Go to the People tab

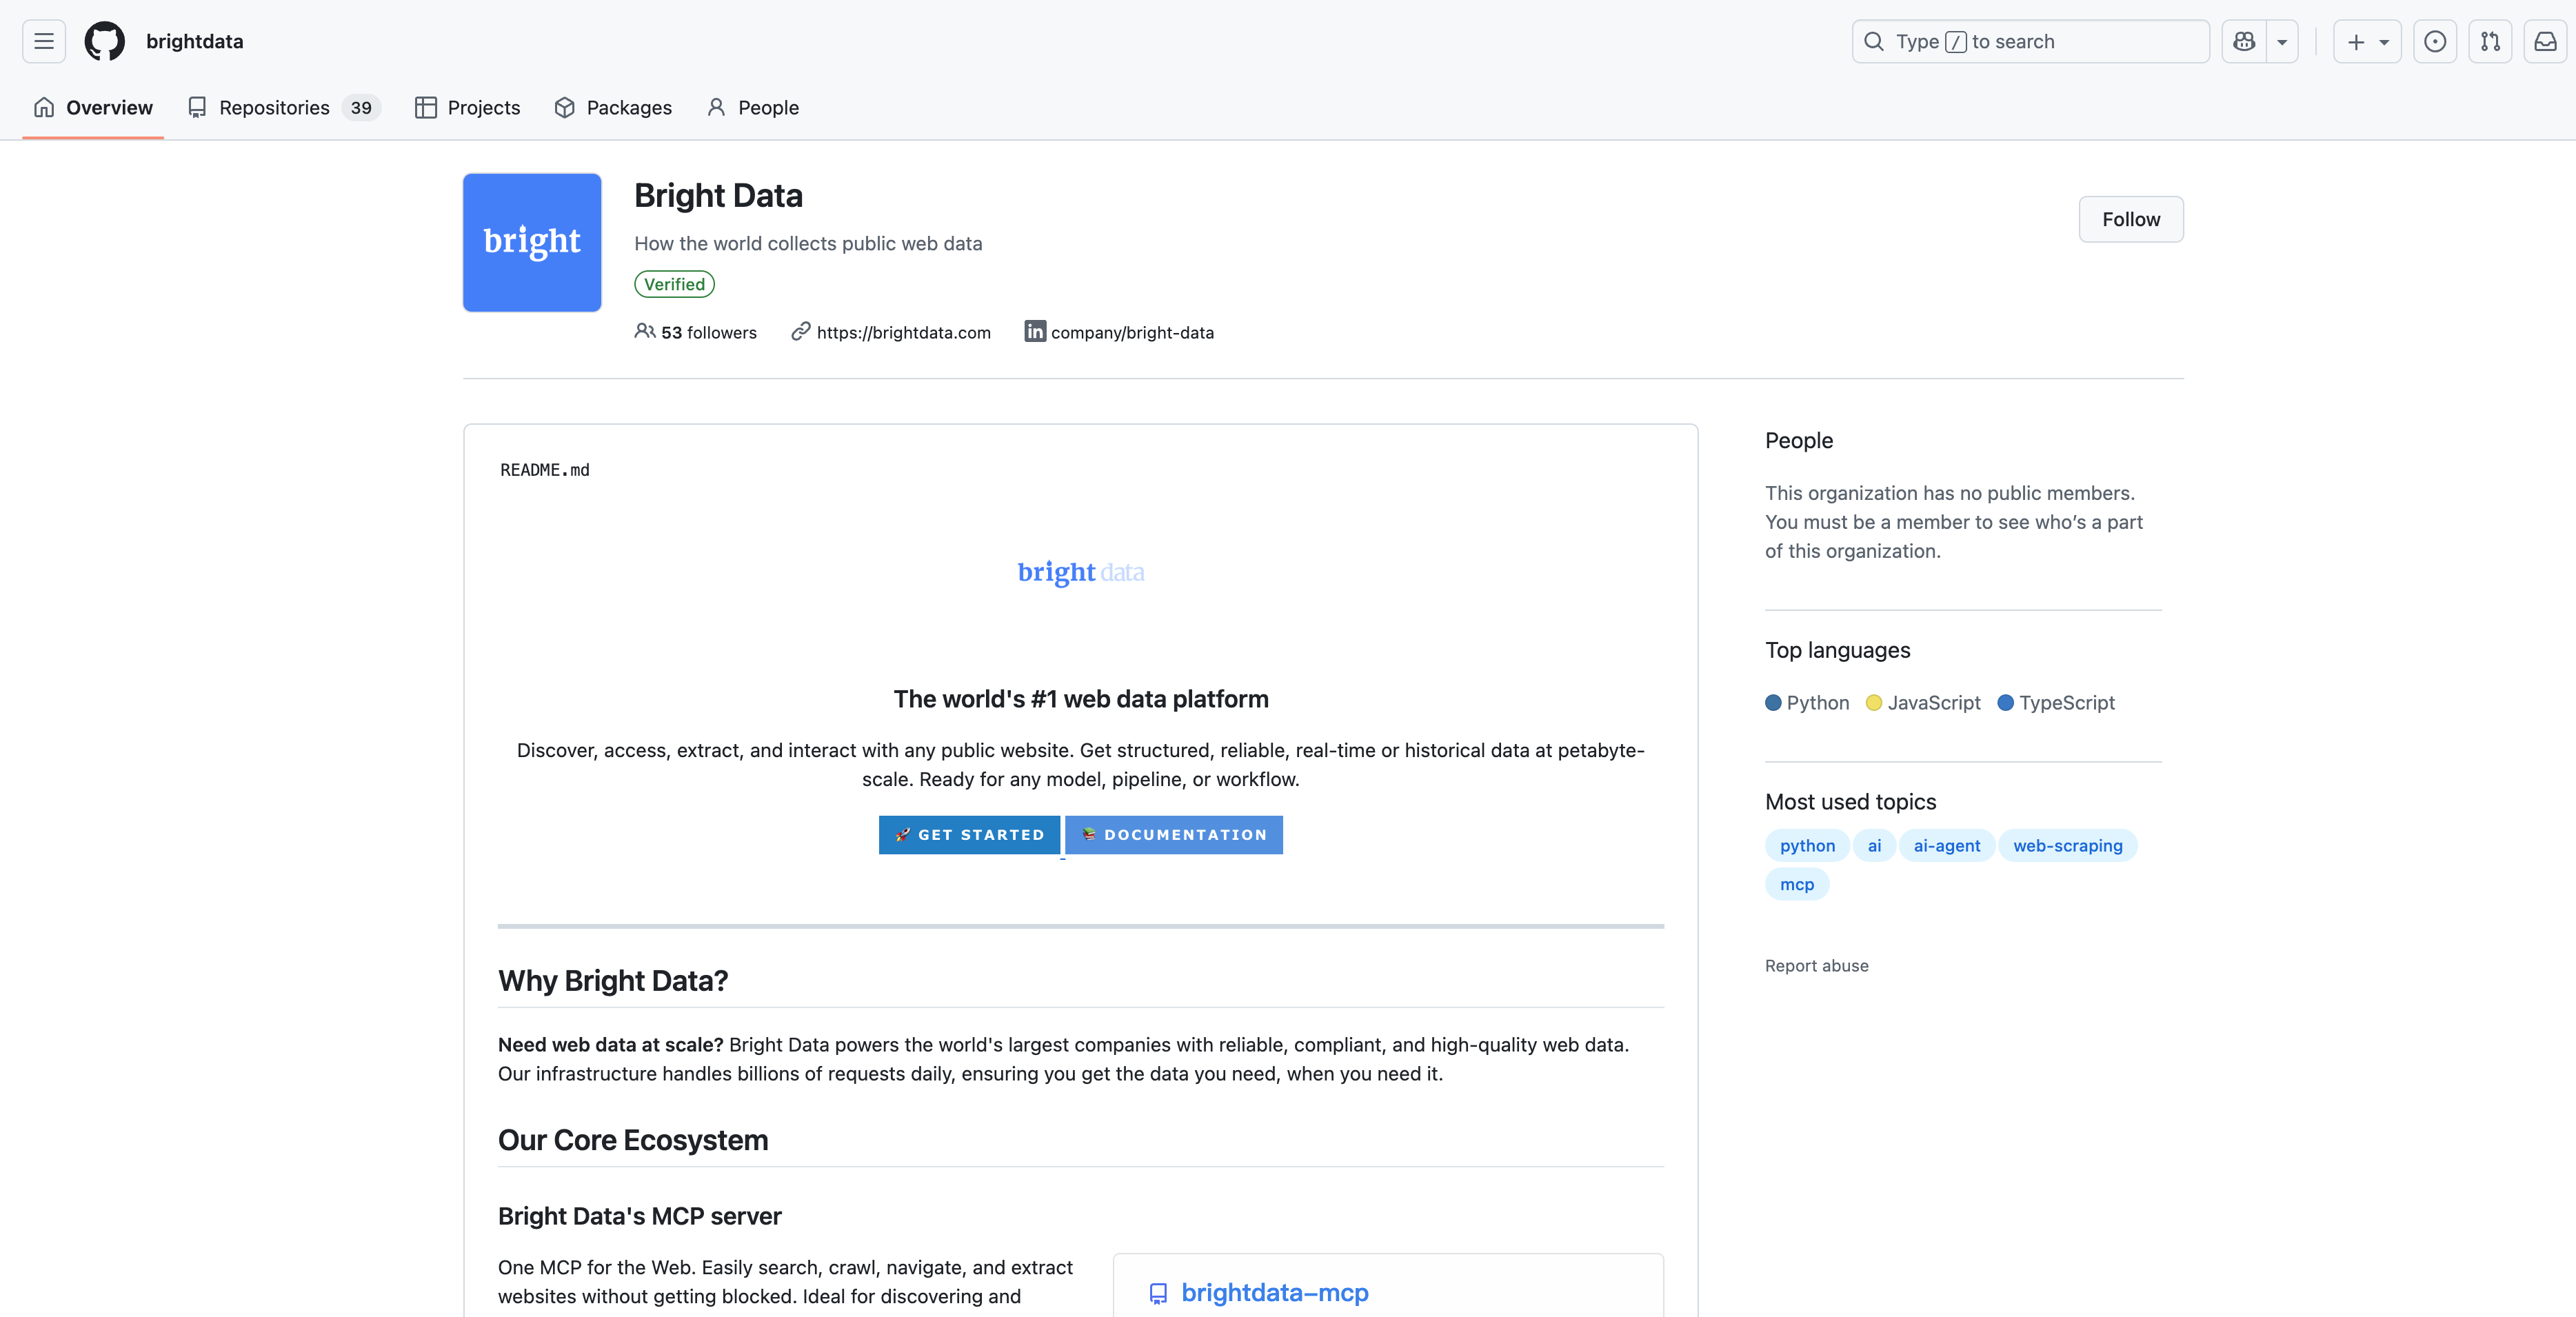pyautogui.click(x=752, y=107)
